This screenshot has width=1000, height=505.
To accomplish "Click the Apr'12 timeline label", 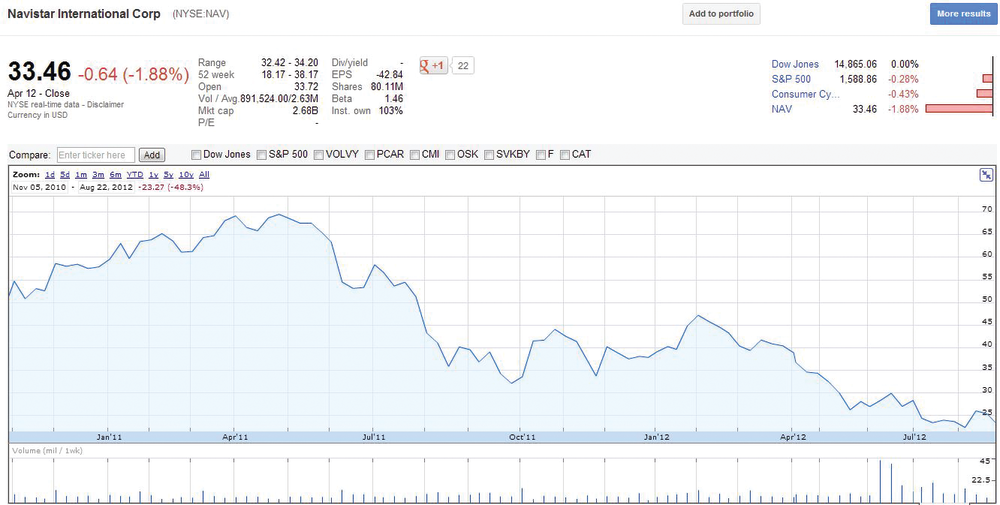I will [x=794, y=437].
